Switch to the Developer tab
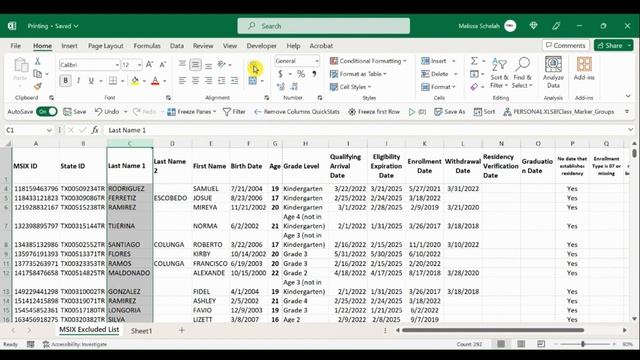 (262, 46)
